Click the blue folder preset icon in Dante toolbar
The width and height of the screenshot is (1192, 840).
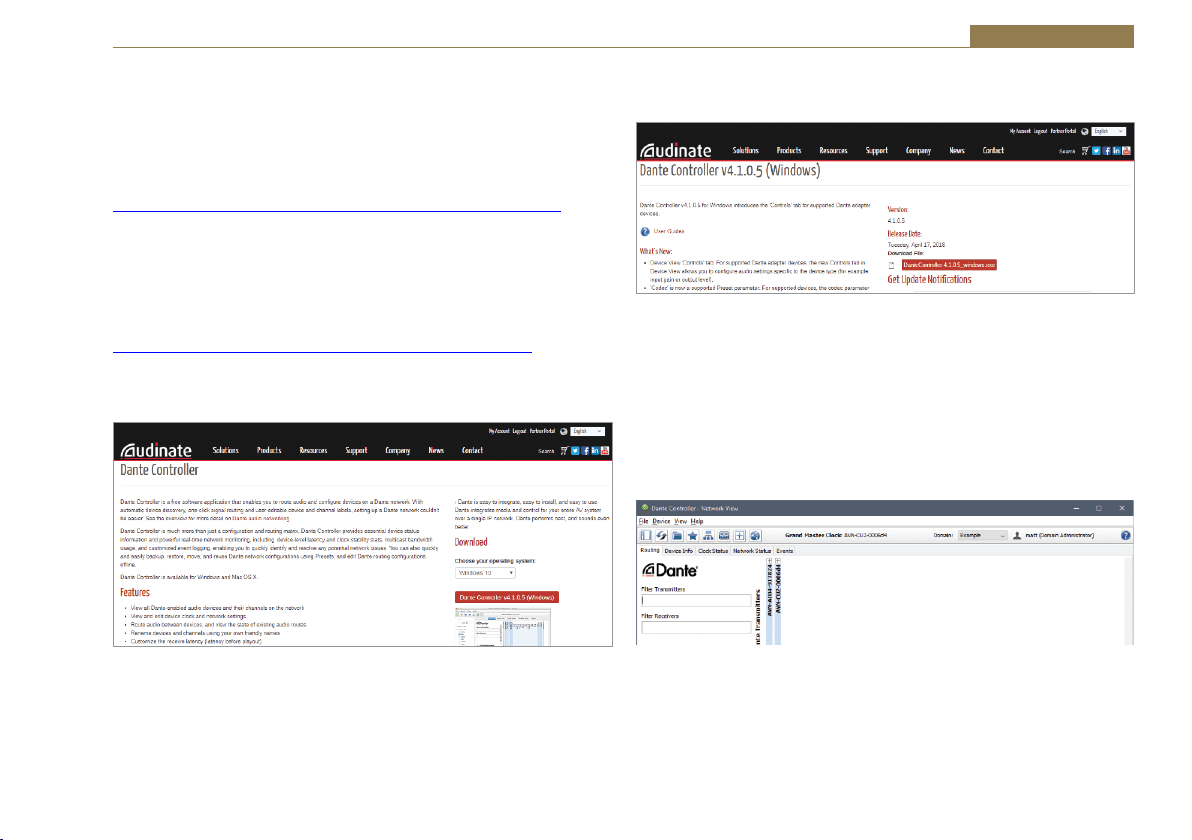677,535
